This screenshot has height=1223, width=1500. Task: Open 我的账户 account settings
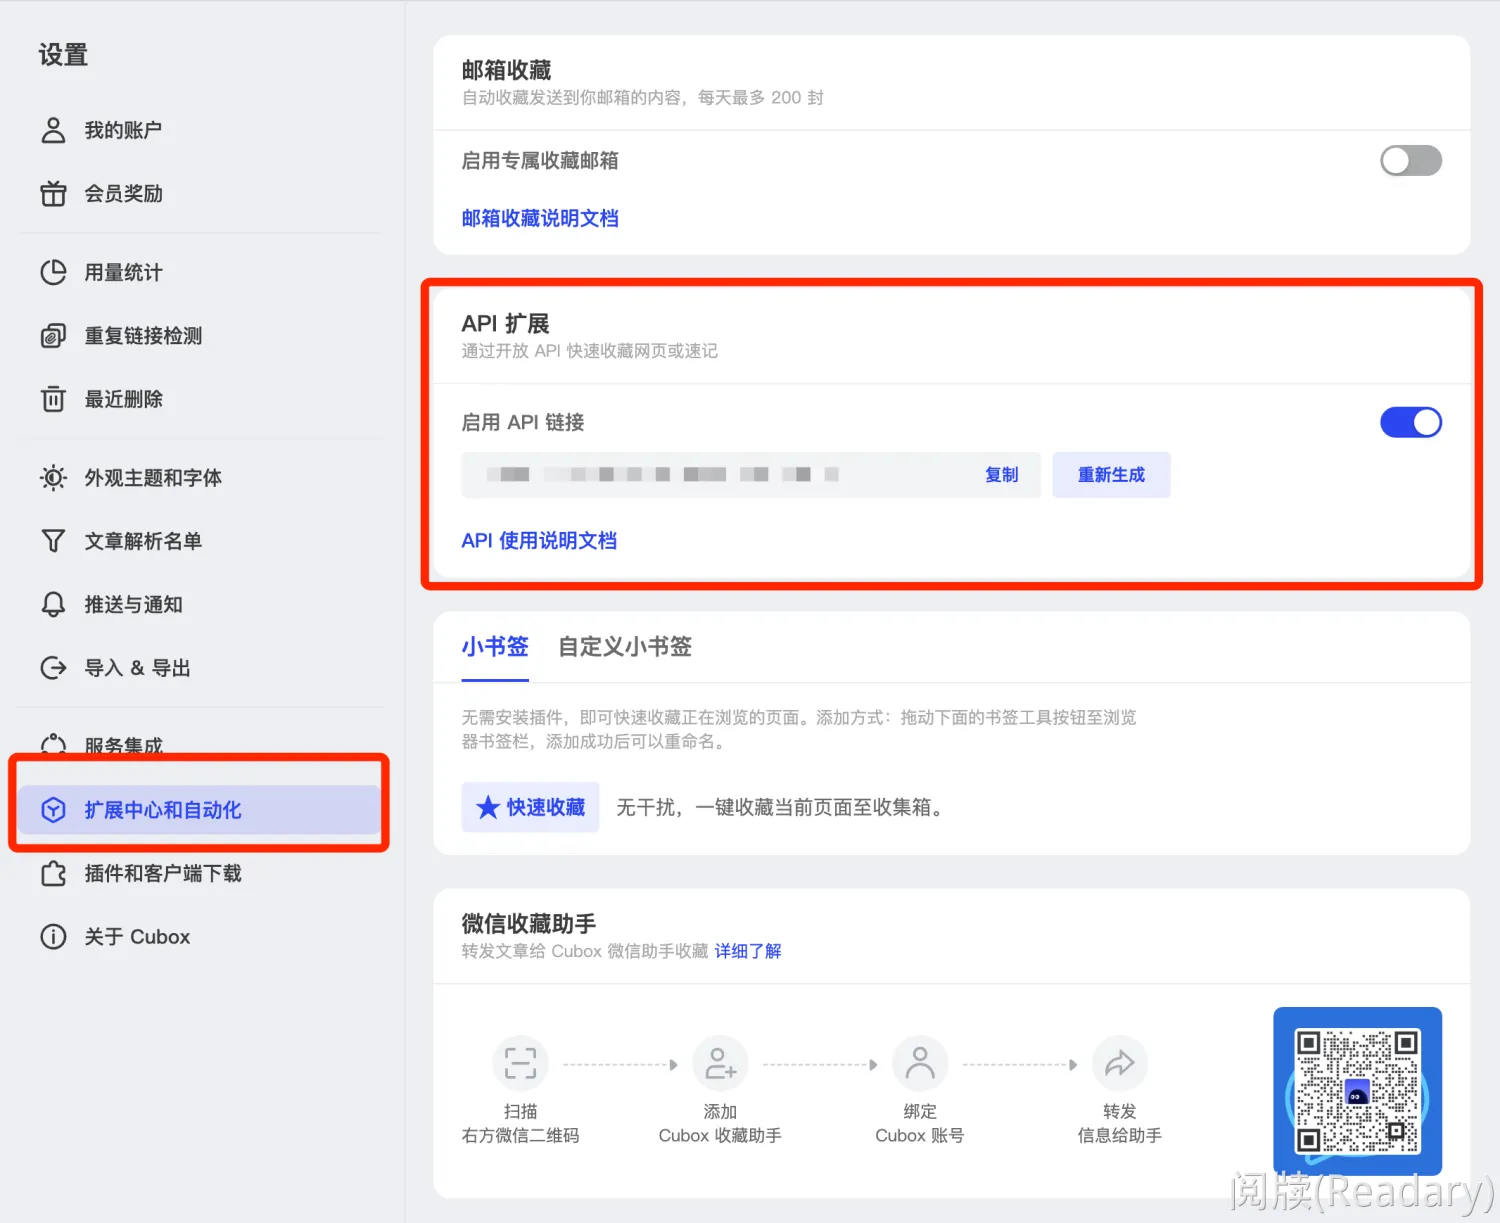coord(122,129)
